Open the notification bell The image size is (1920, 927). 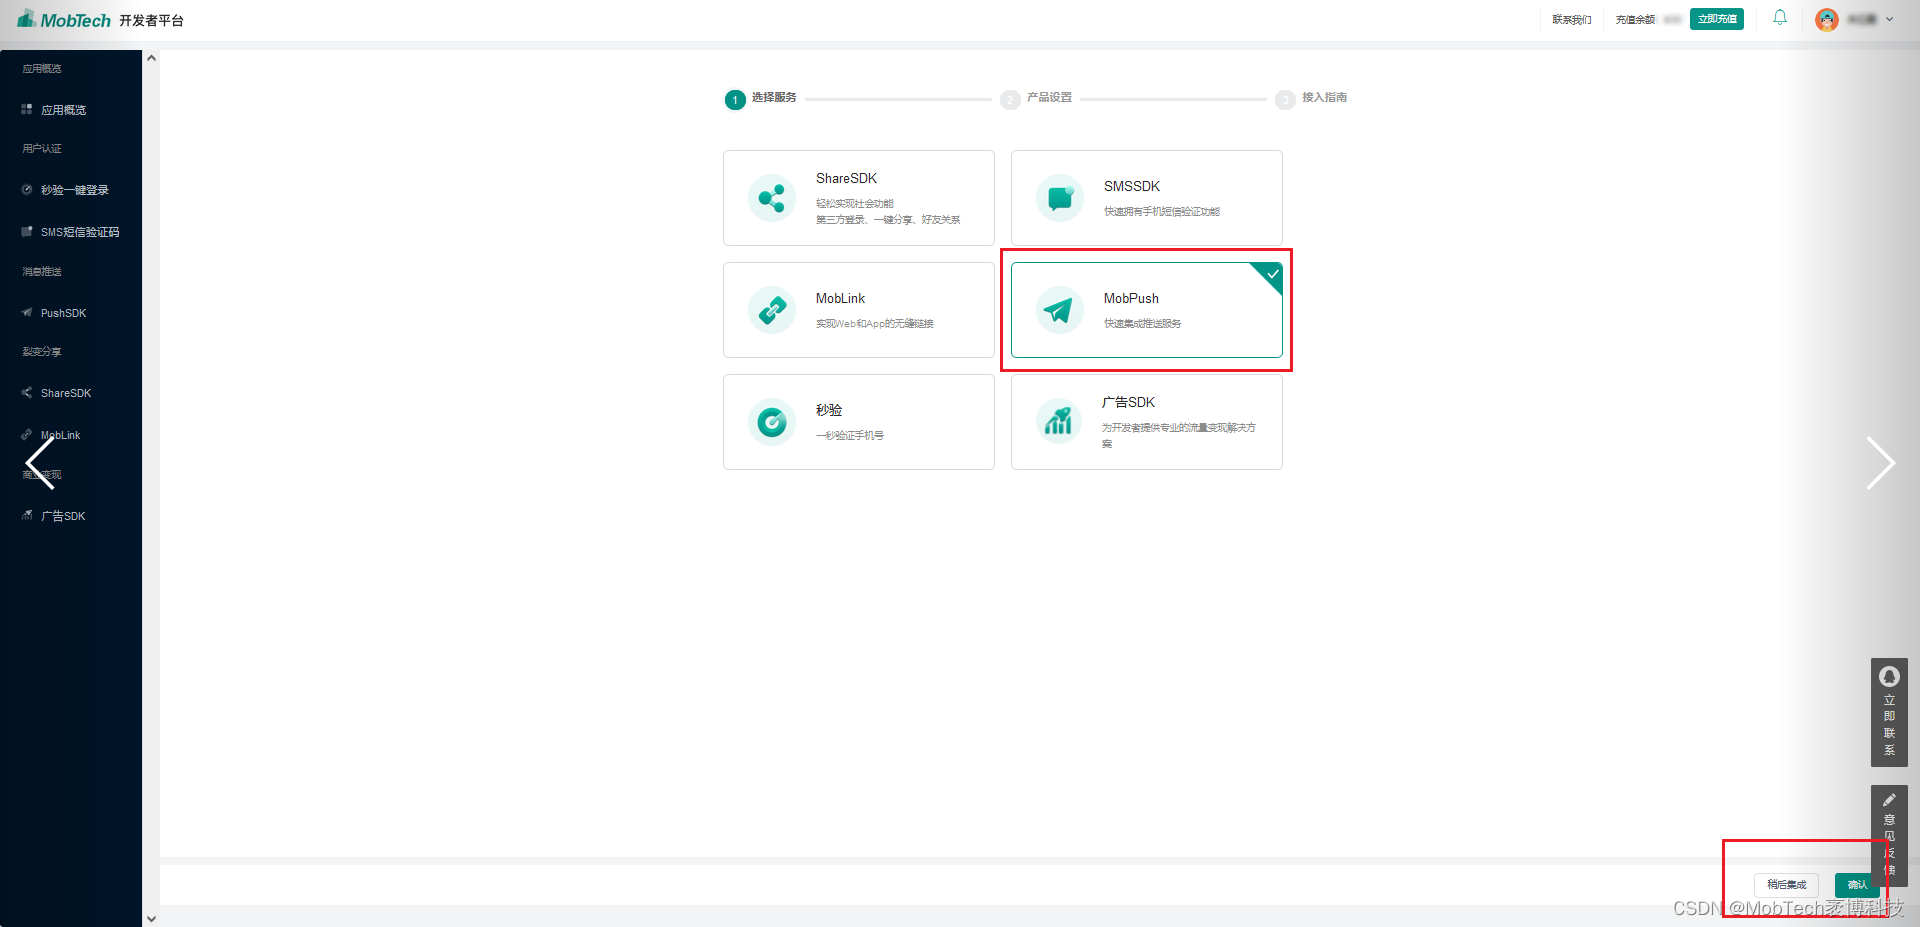pos(1780,18)
